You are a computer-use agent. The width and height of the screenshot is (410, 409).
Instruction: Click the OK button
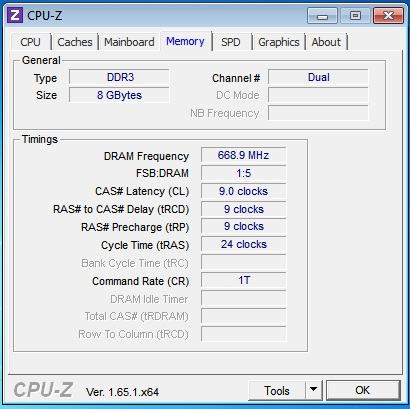point(363,390)
